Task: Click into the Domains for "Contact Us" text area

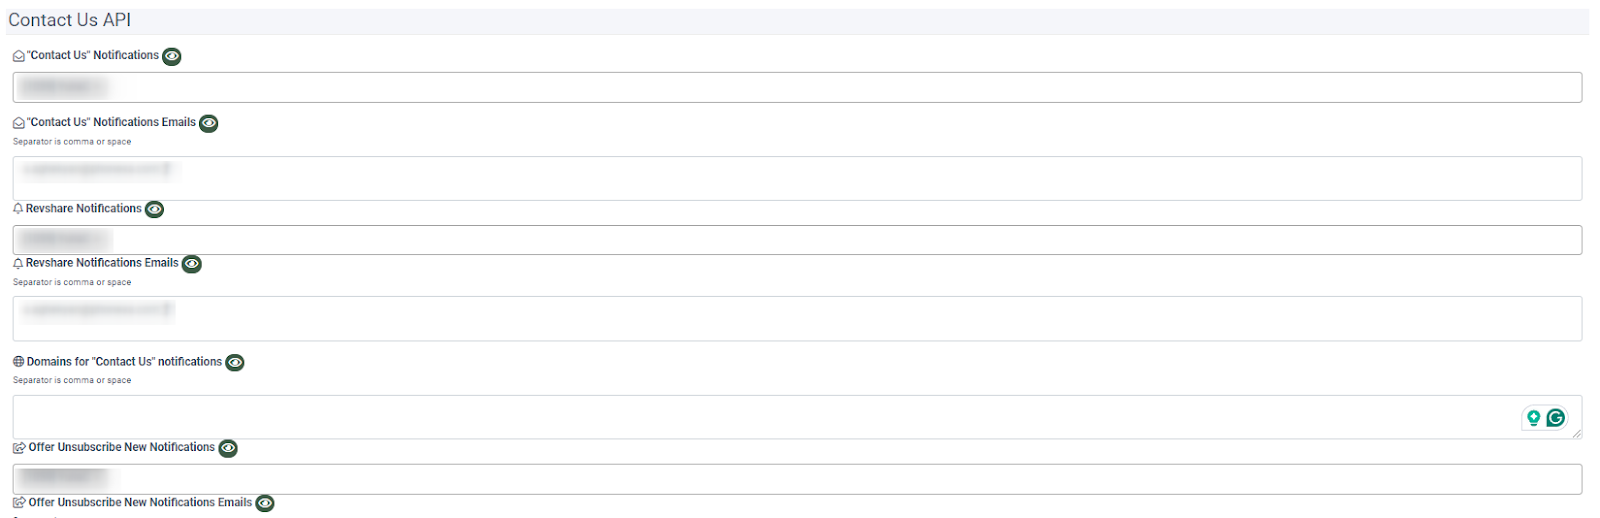Action: (x=760, y=417)
